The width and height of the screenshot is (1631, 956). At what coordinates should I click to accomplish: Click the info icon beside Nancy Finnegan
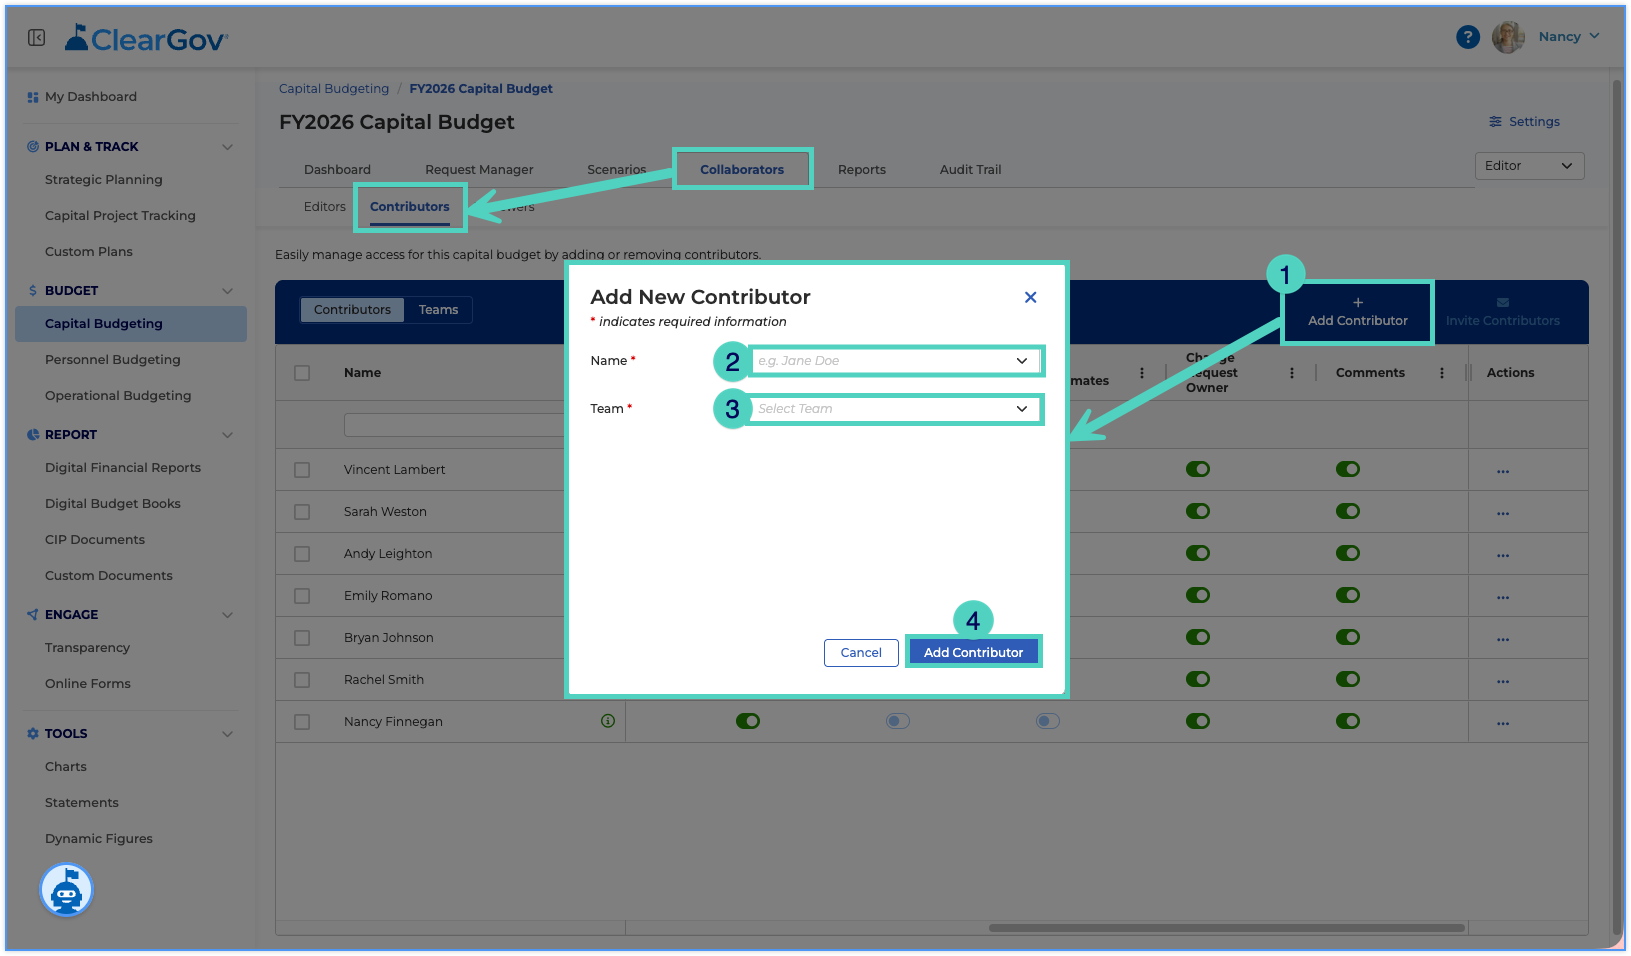[x=608, y=720]
